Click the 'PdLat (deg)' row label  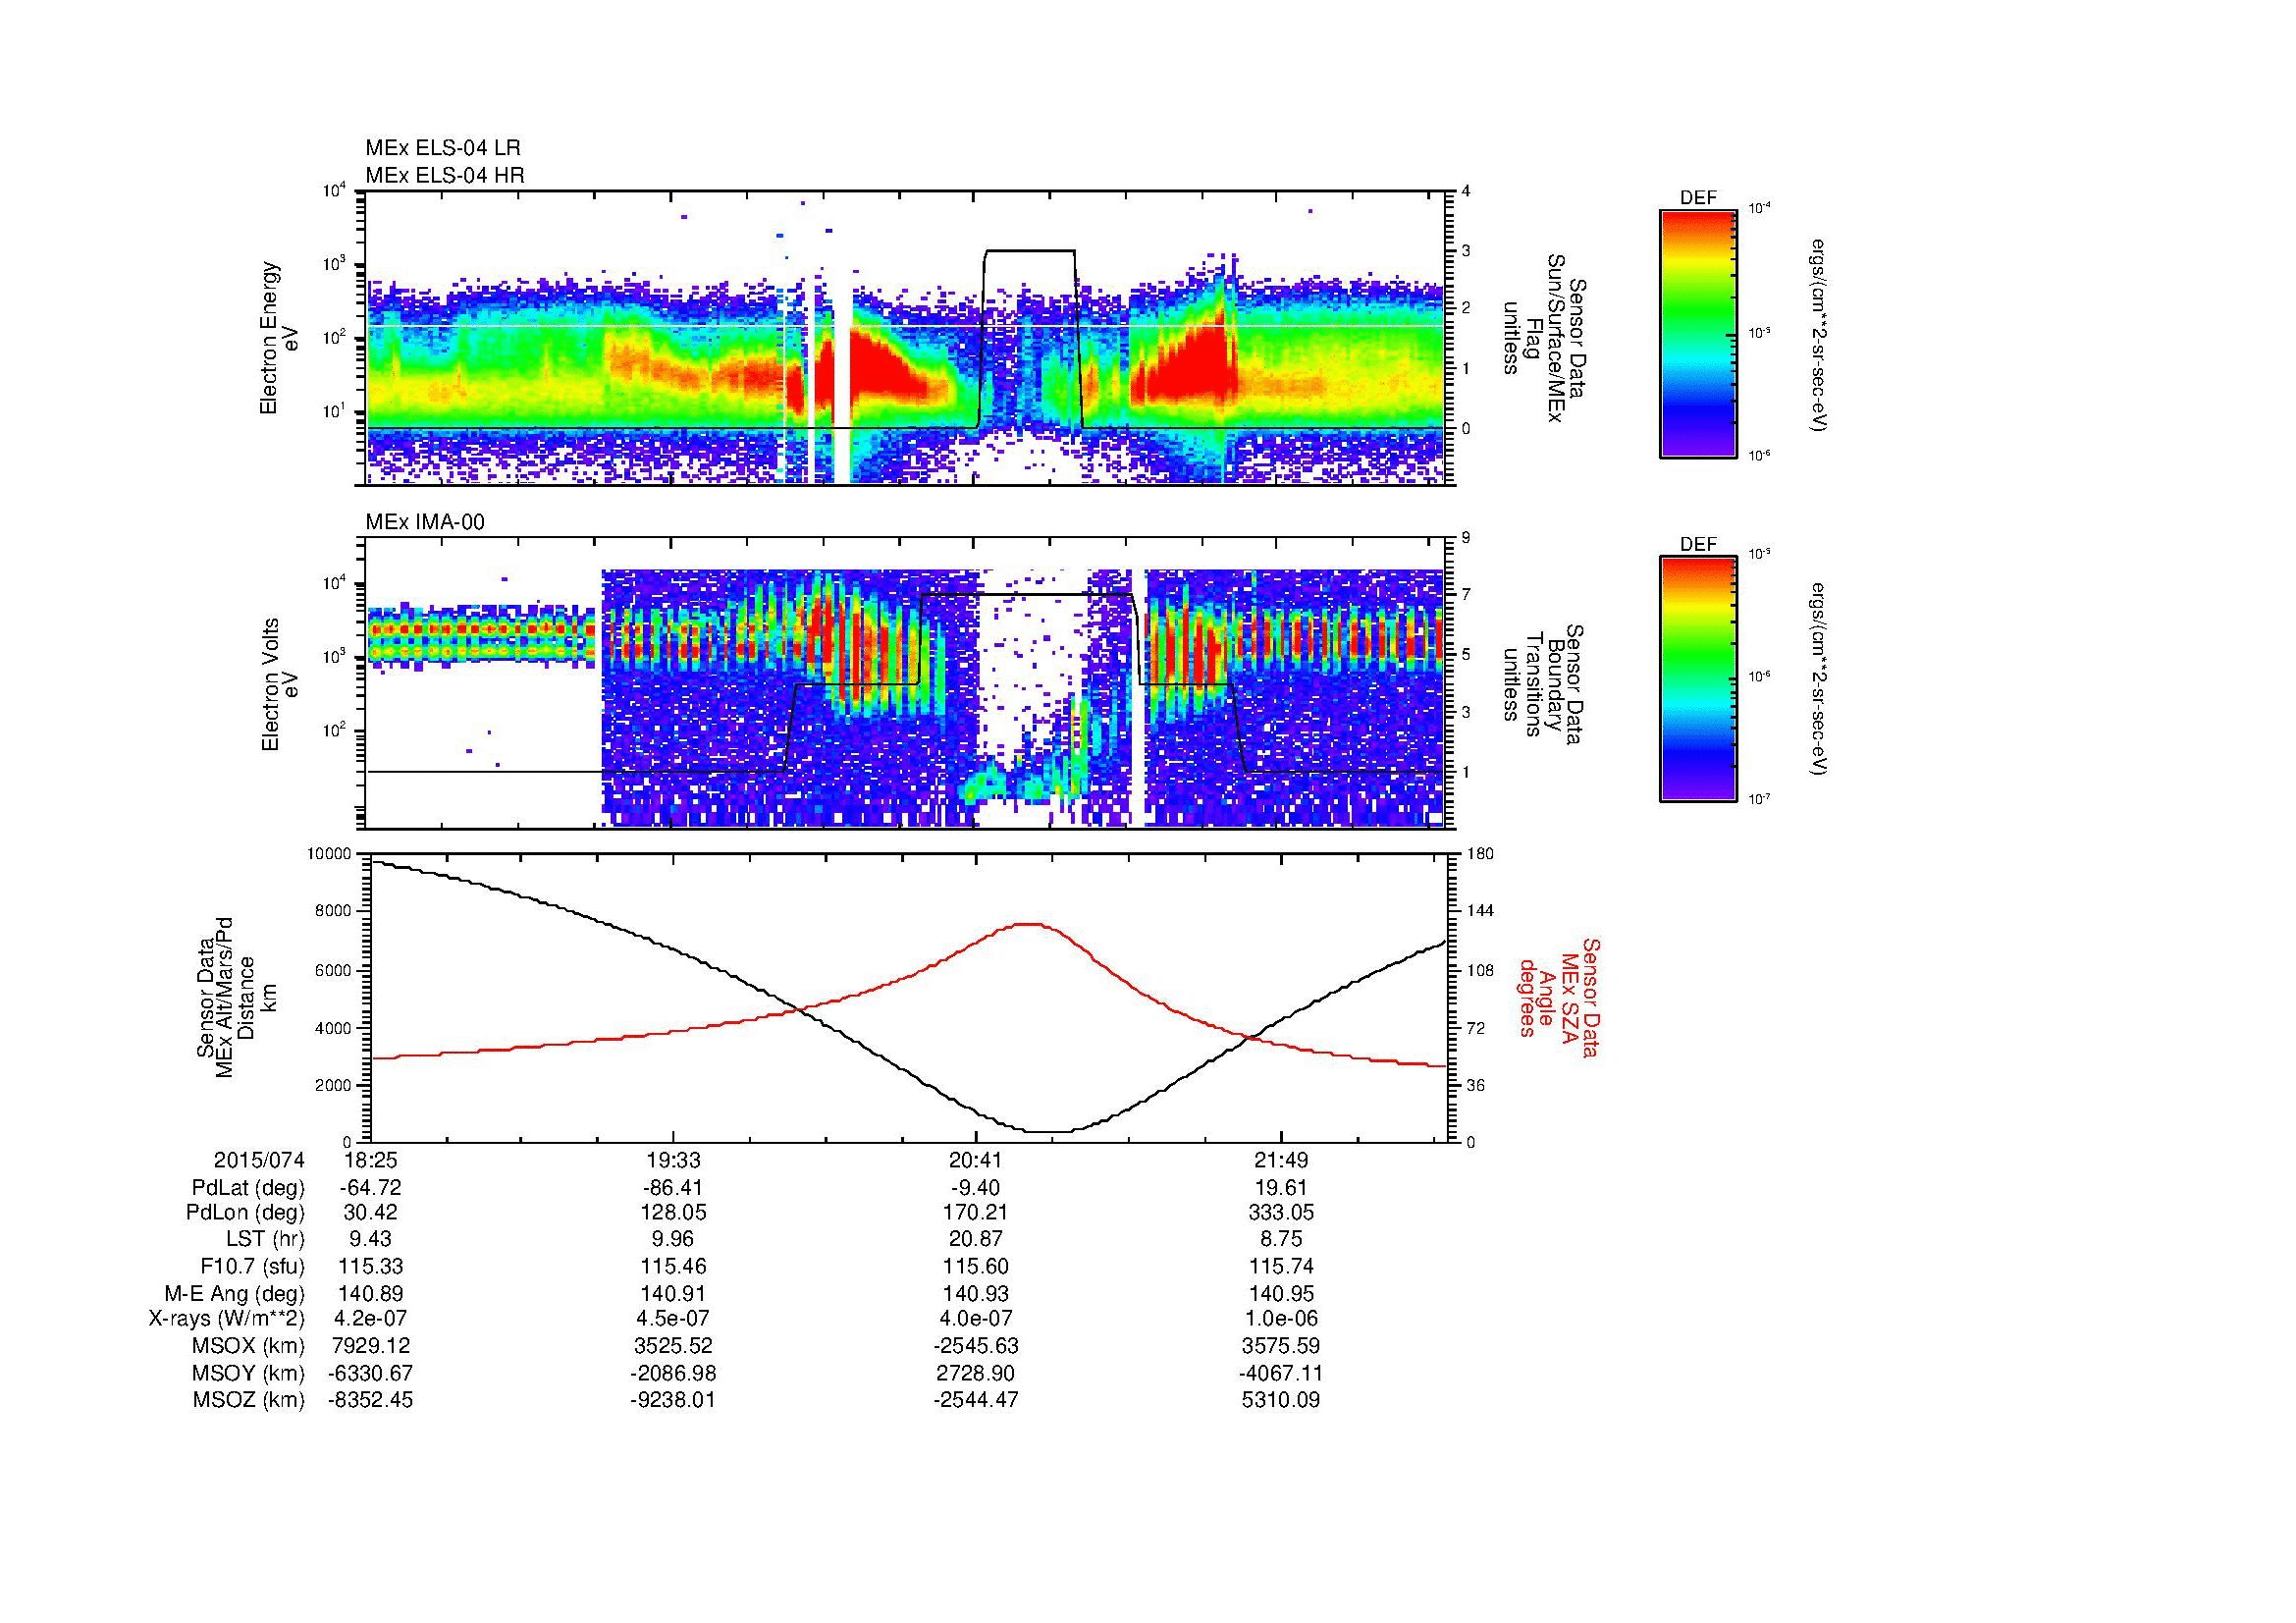(x=248, y=1189)
